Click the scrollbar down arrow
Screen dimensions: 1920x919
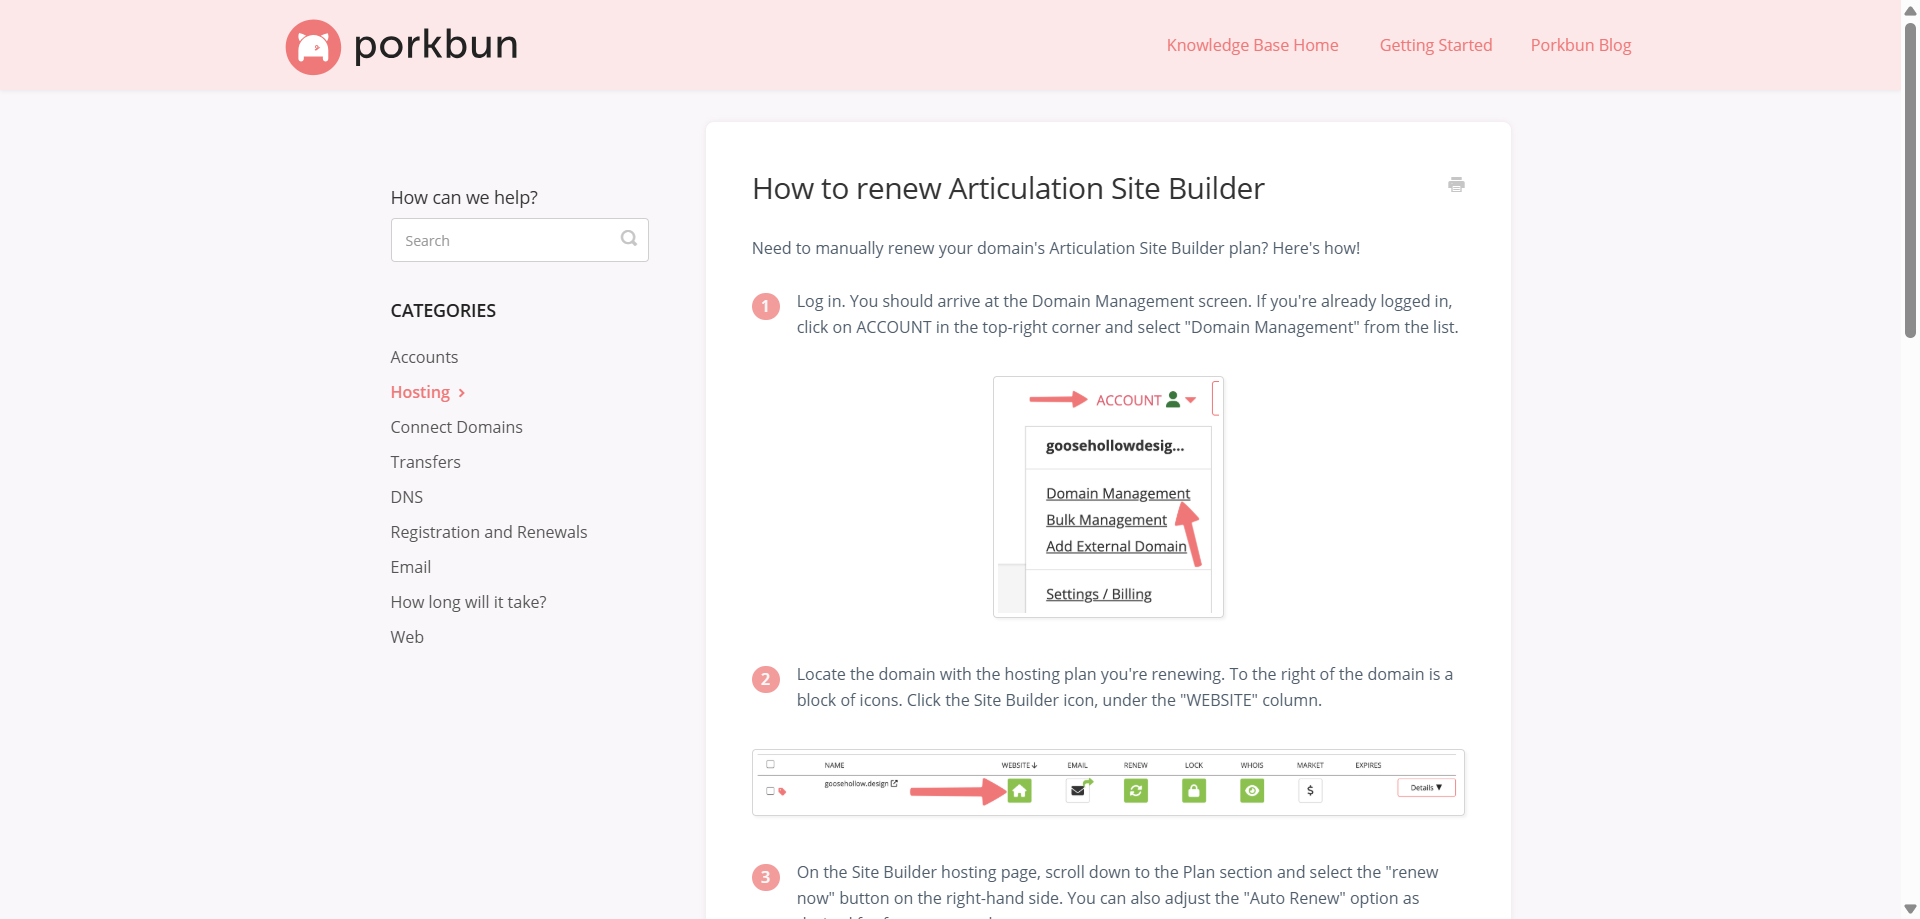click(x=1910, y=909)
